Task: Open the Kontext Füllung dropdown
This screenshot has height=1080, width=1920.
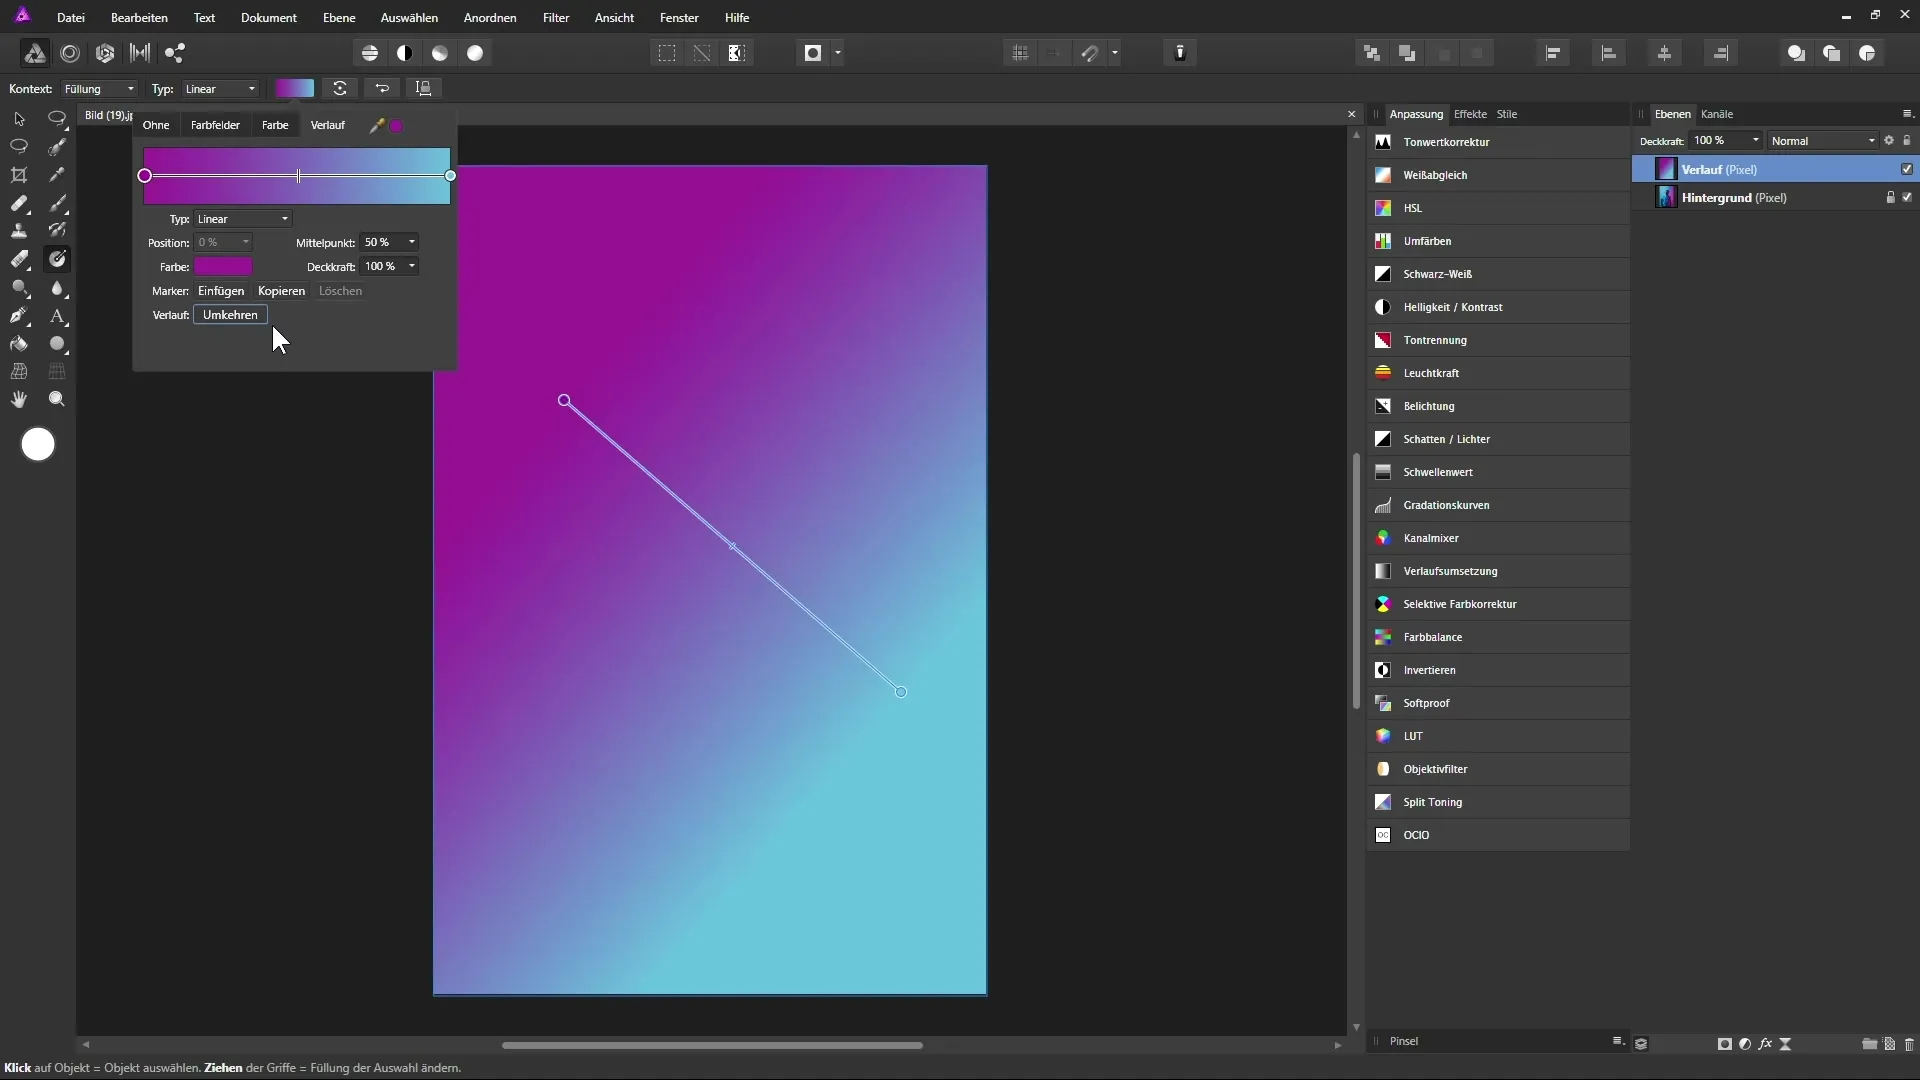Action: (x=99, y=89)
